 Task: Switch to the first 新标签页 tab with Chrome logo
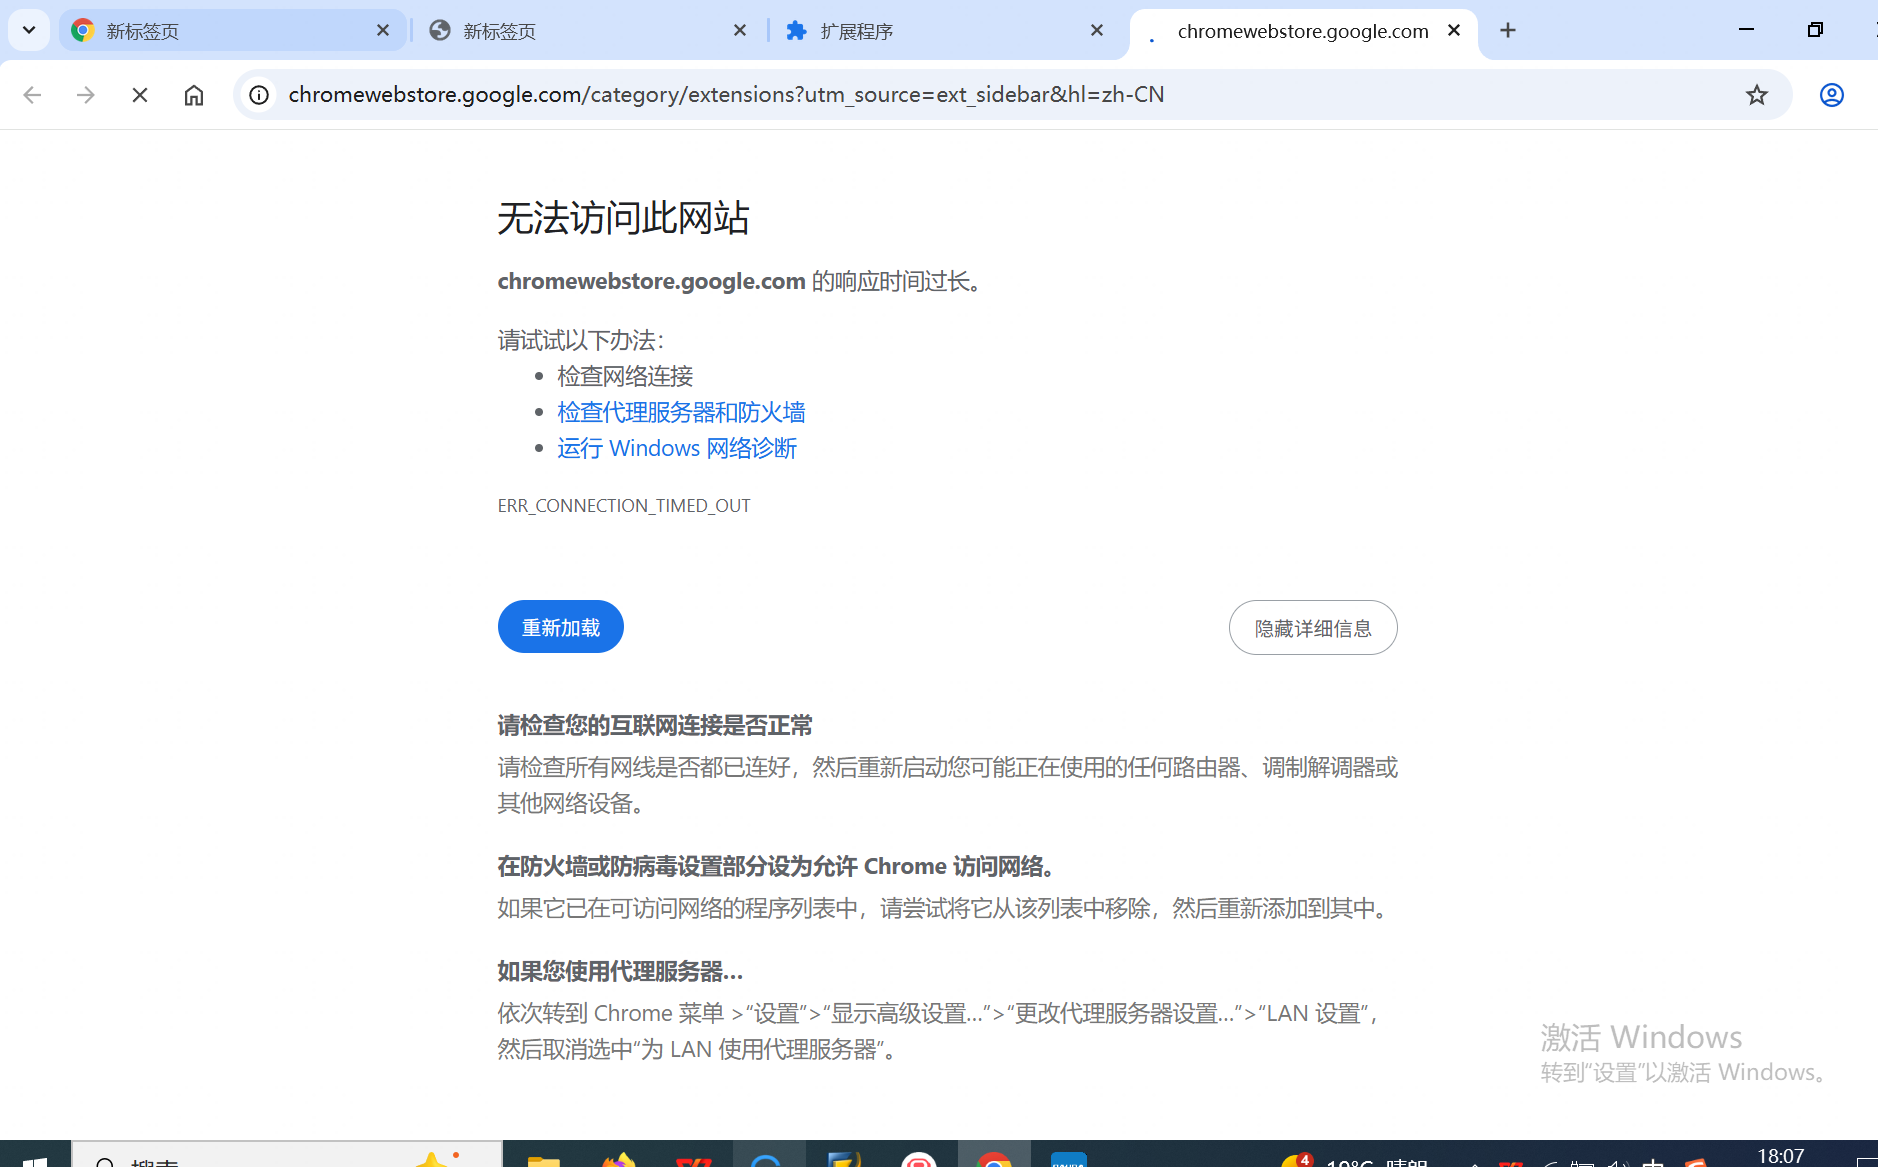point(232,31)
